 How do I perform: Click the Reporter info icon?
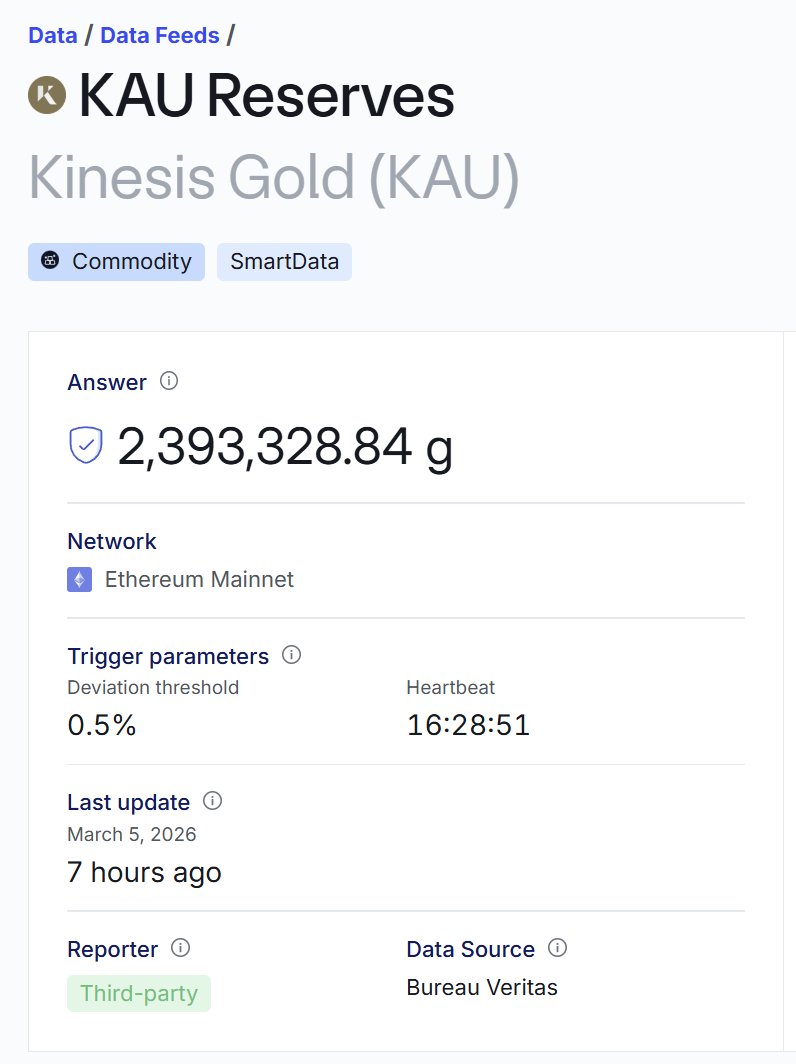pos(181,948)
